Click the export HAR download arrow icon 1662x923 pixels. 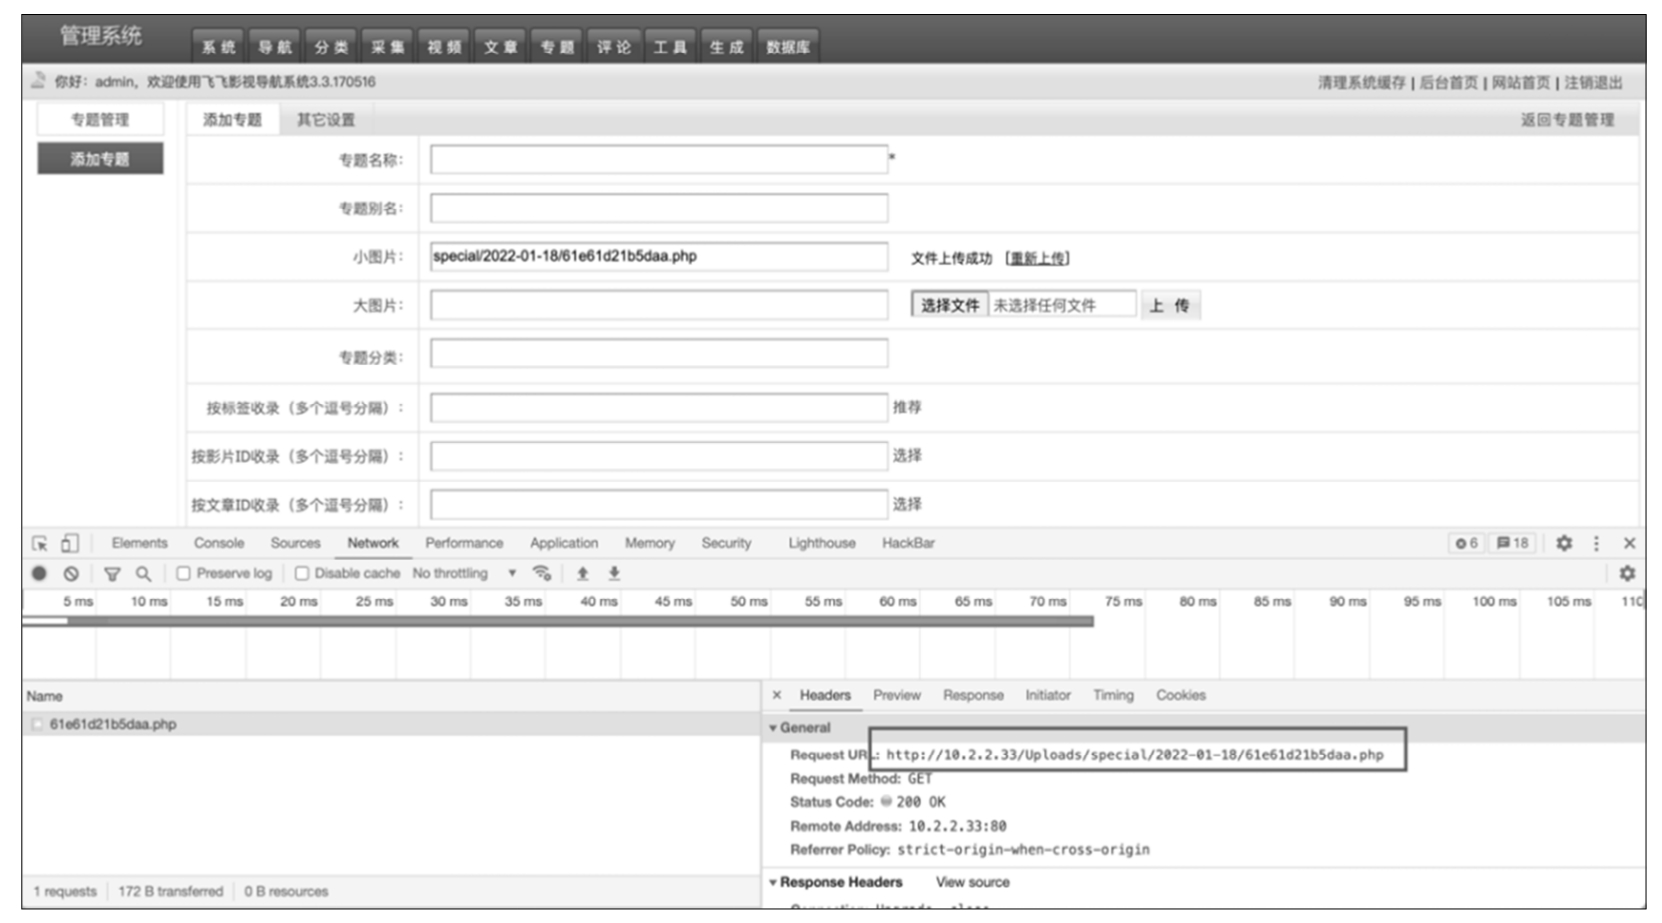point(614,573)
